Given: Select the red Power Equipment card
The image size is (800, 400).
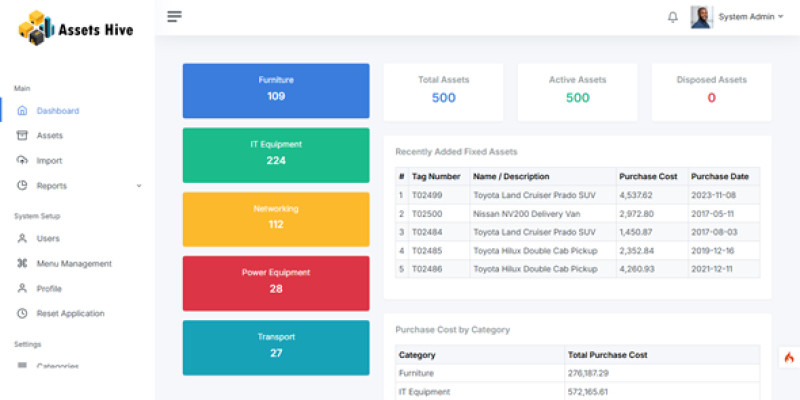Looking at the screenshot, I should click(276, 282).
